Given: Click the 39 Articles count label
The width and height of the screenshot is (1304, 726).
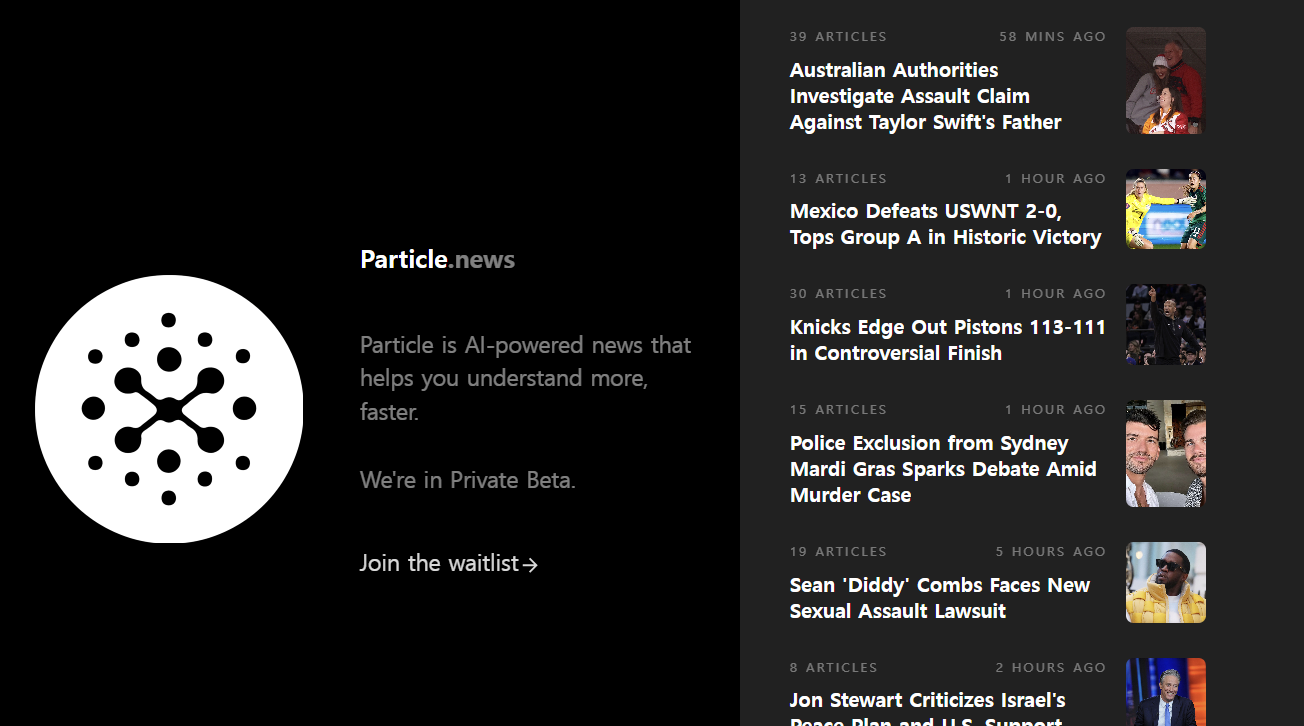Looking at the screenshot, I should 838,37.
